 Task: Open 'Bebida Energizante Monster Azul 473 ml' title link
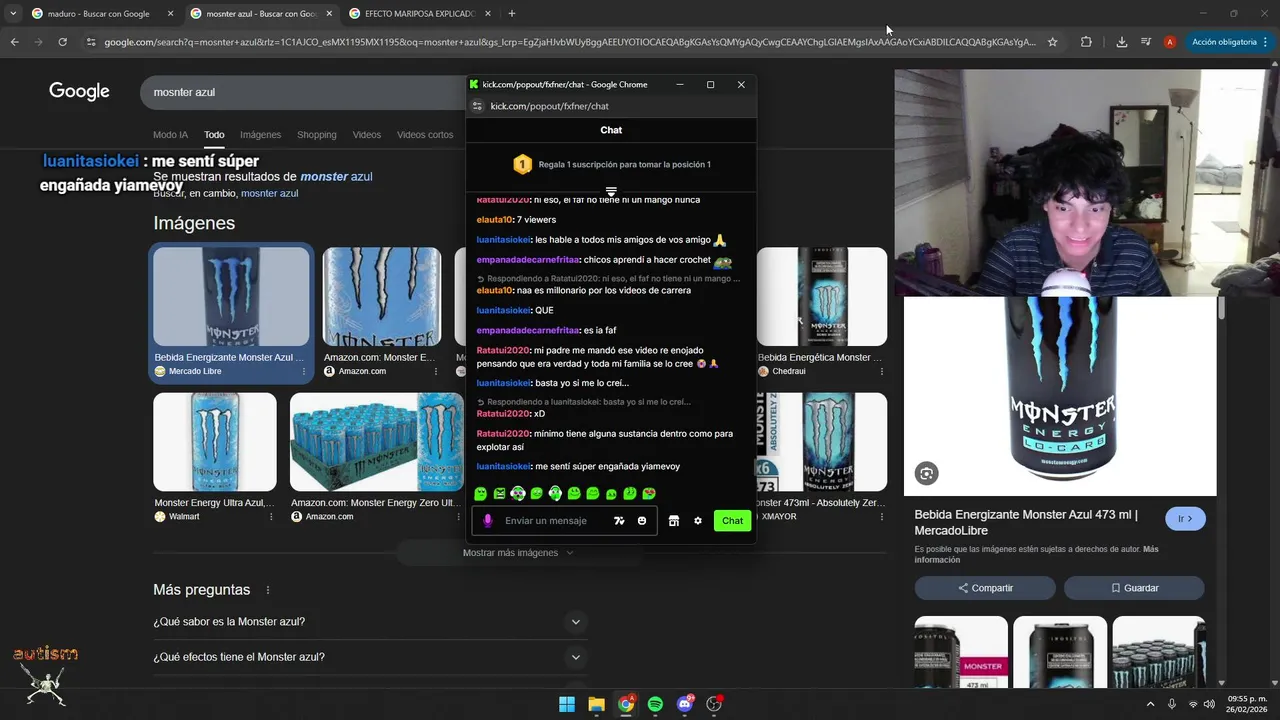tap(1026, 522)
